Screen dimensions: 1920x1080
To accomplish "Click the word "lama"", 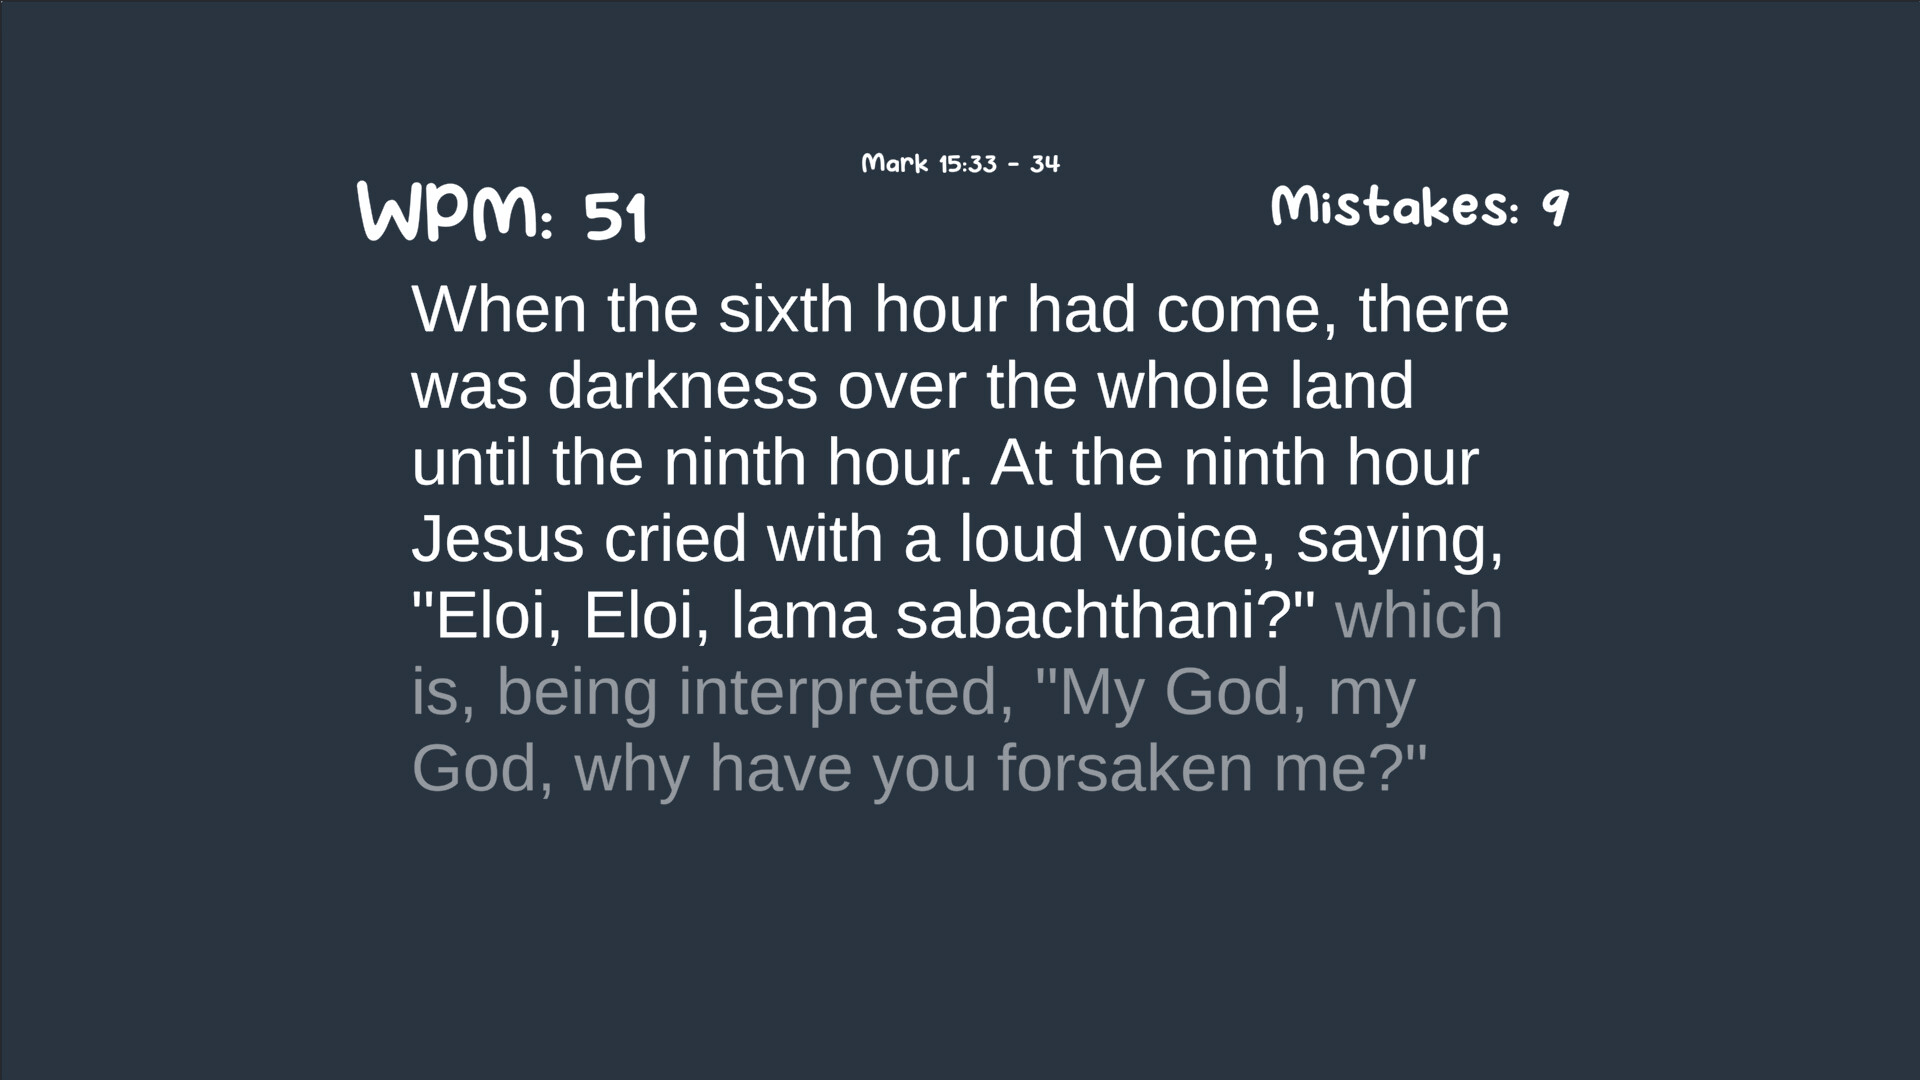I will pos(803,616).
